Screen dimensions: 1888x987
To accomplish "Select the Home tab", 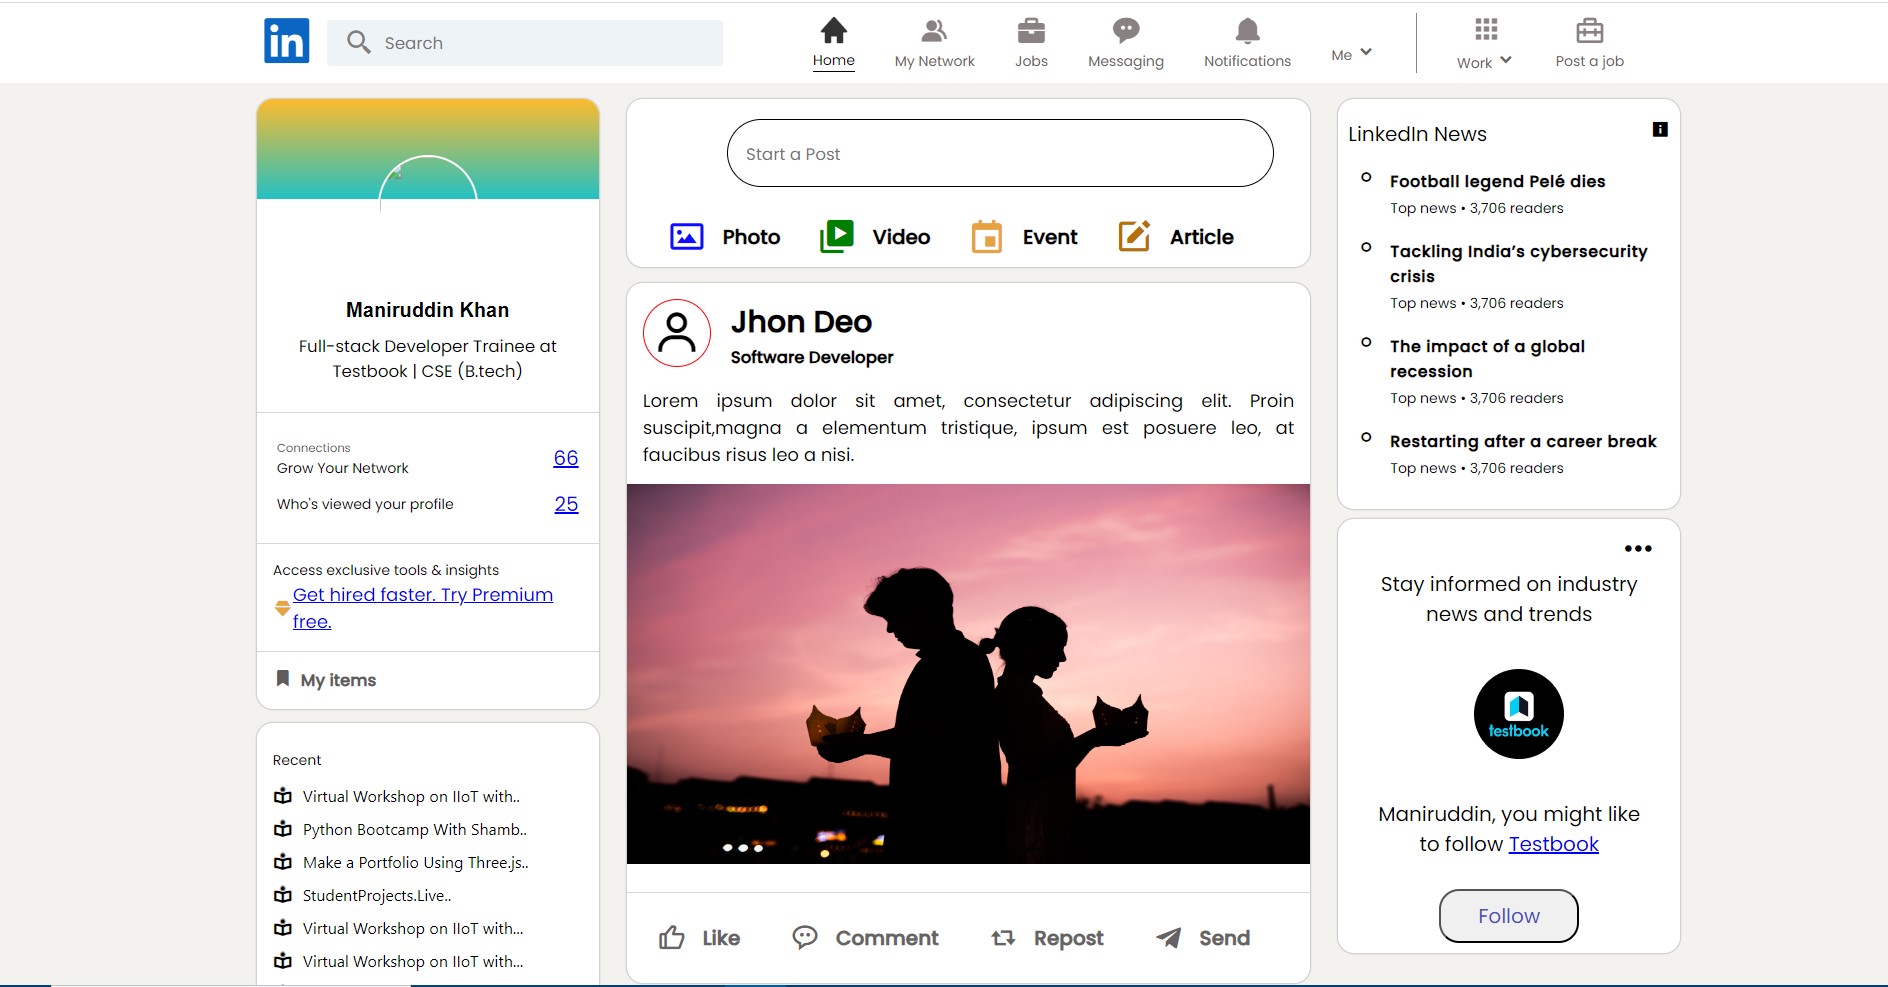I will coord(833,43).
